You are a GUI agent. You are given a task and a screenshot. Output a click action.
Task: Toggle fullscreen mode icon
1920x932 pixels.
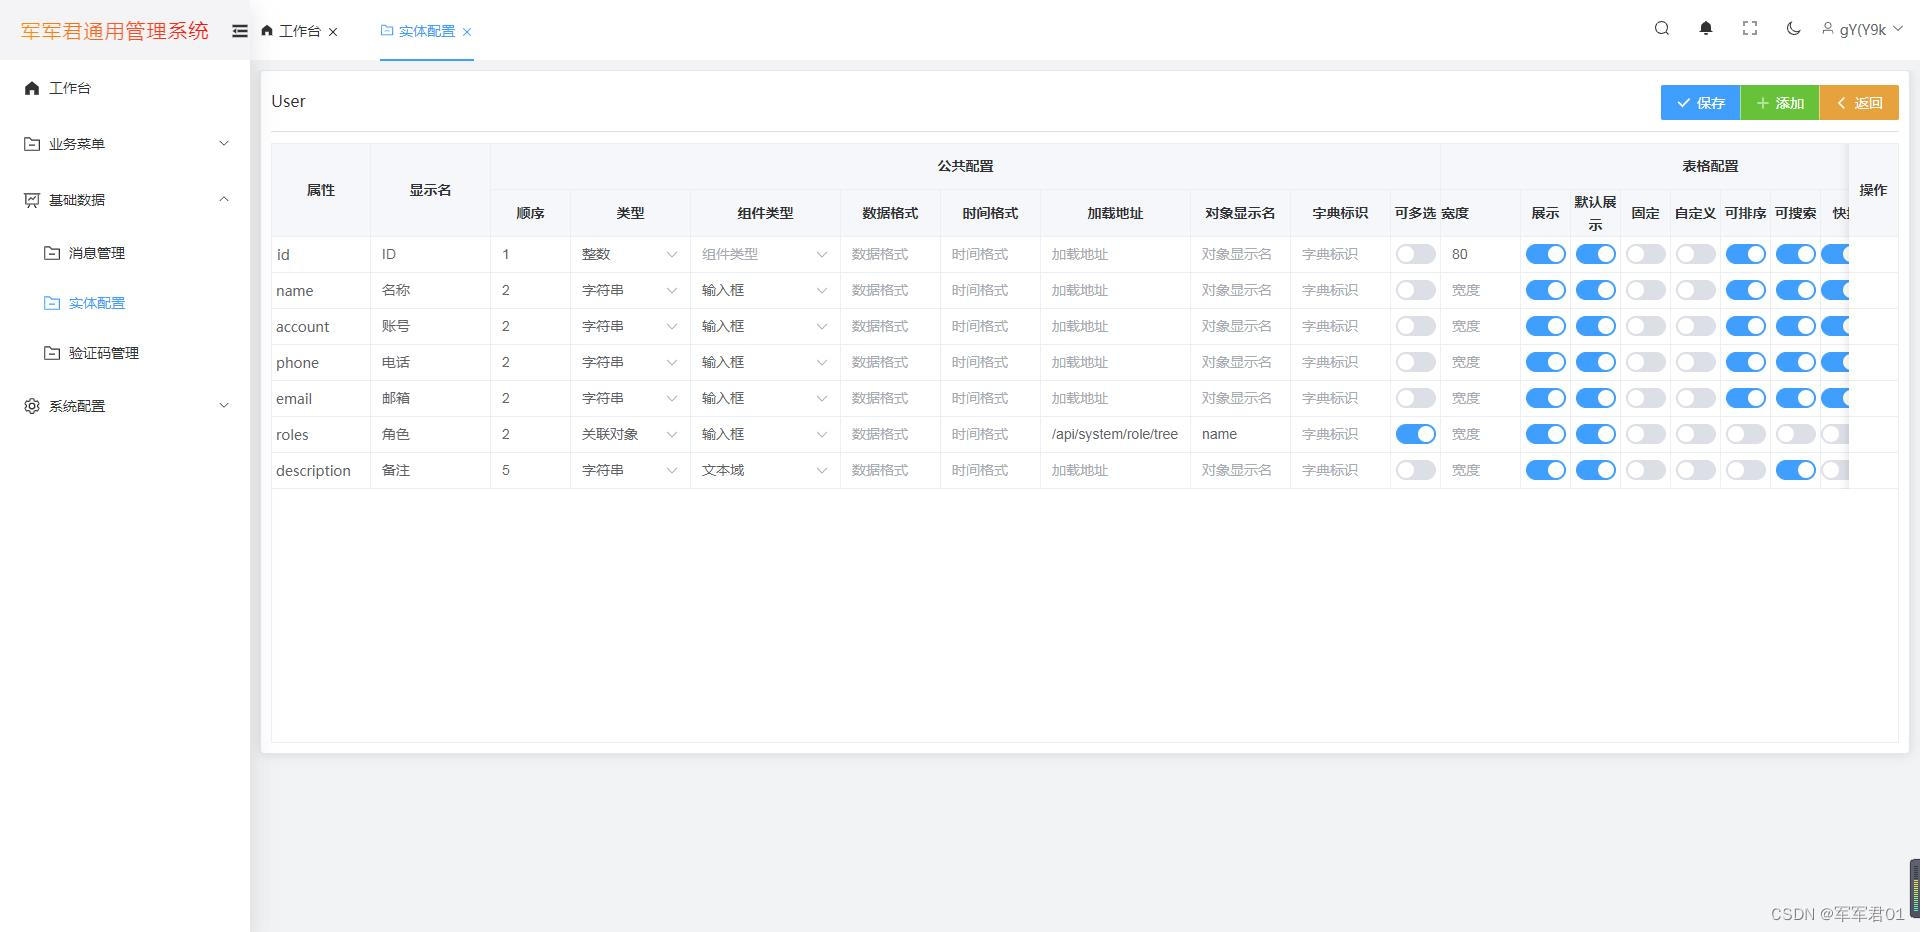tap(1750, 28)
